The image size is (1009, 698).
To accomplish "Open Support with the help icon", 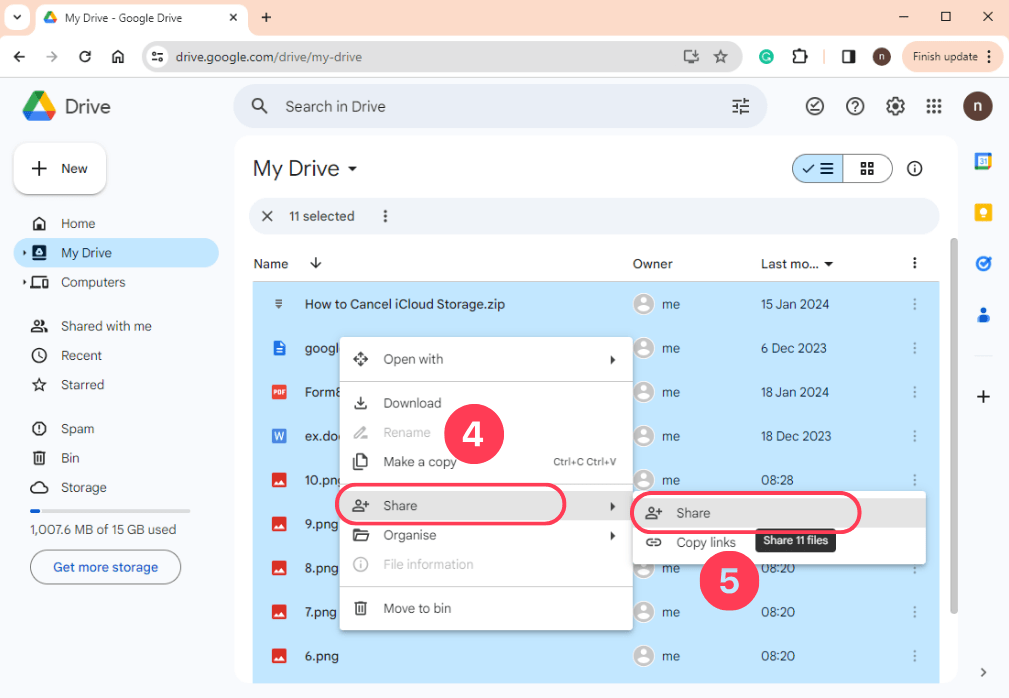I will tap(855, 106).
